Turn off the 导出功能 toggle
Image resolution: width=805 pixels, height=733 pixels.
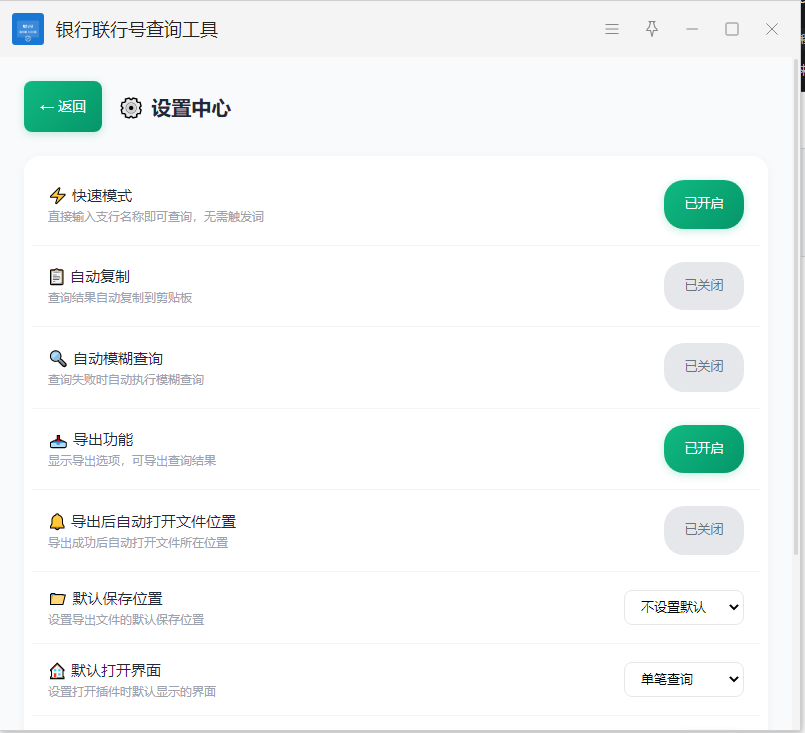click(x=703, y=449)
